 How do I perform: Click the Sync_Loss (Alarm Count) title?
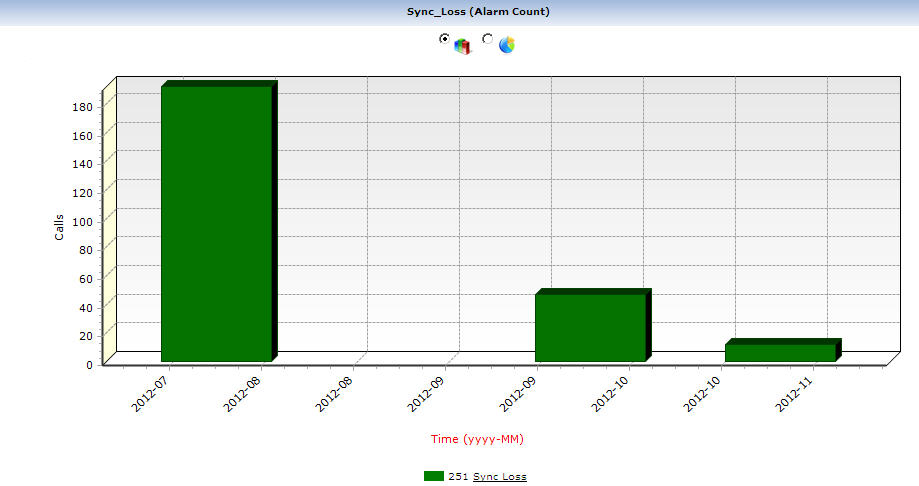pyautogui.click(x=478, y=12)
